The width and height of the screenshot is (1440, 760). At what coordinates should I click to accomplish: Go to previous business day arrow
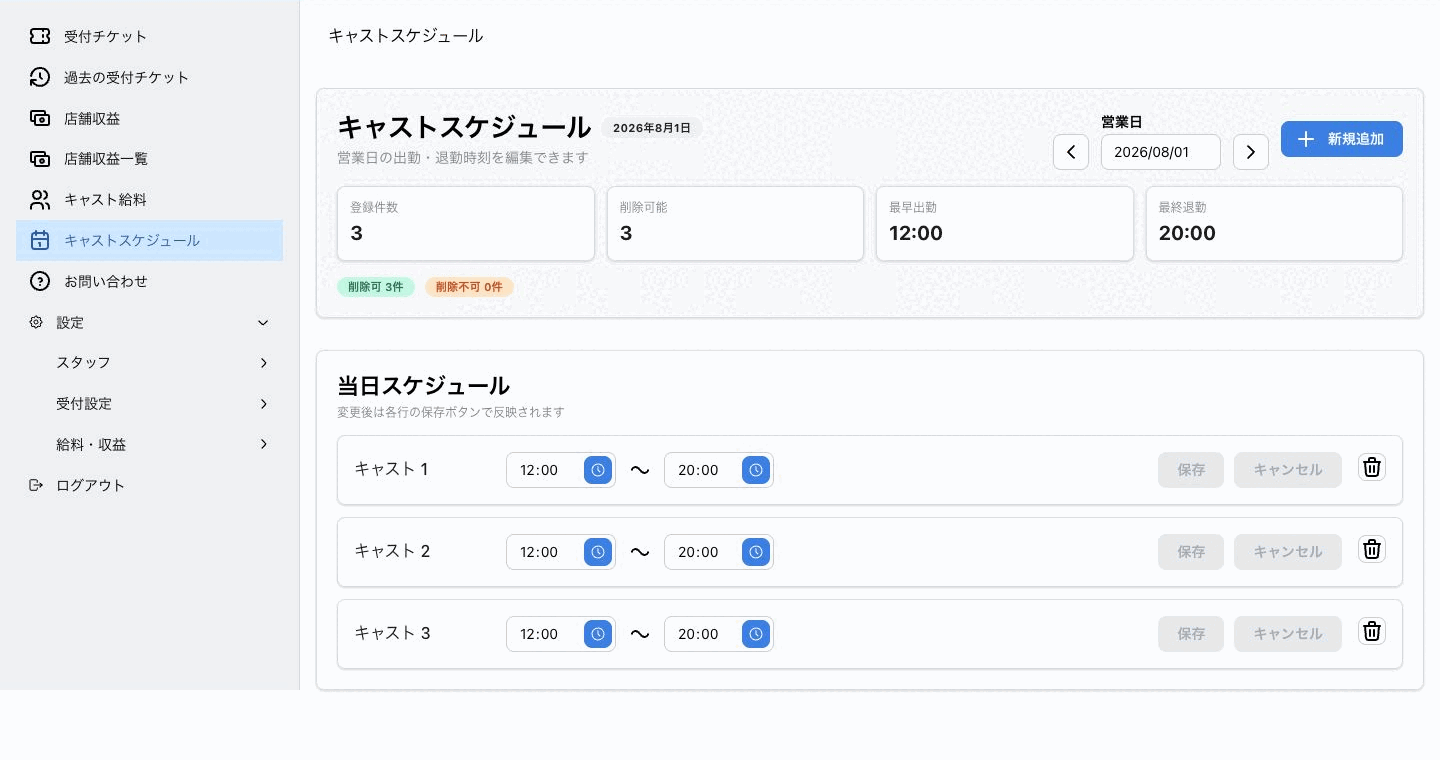pyautogui.click(x=1071, y=152)
